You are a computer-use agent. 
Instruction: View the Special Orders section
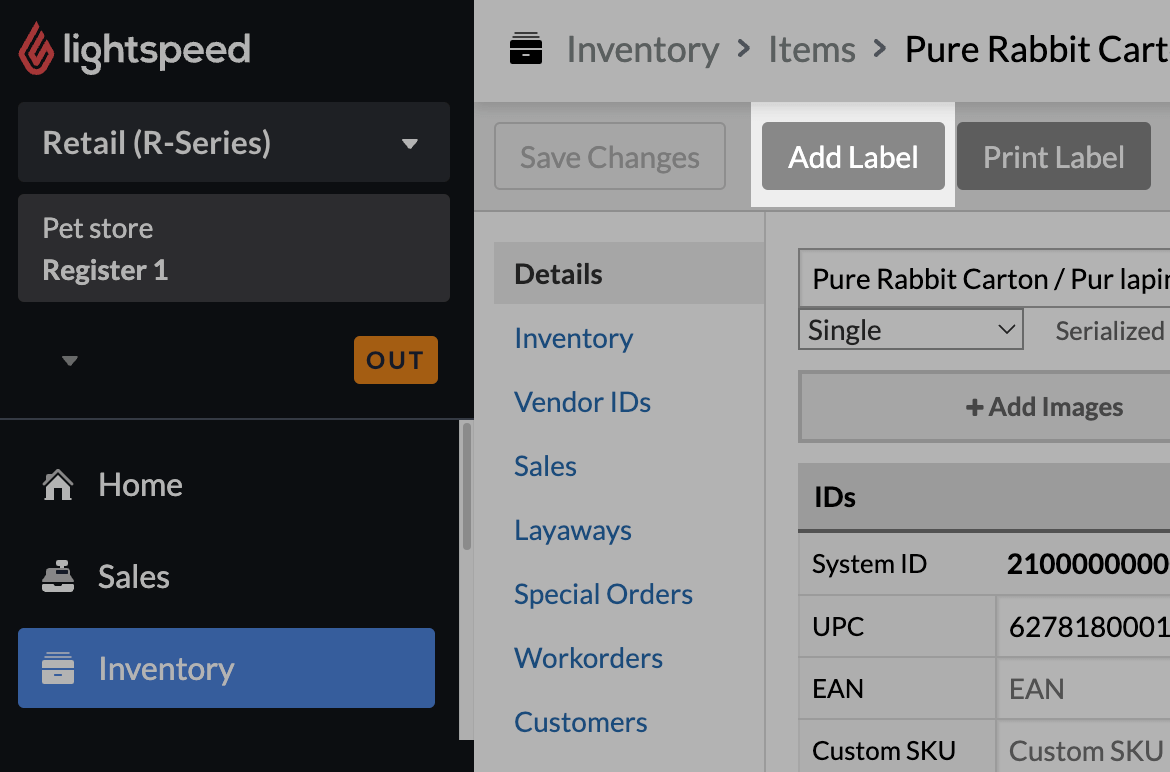[603, 594]
